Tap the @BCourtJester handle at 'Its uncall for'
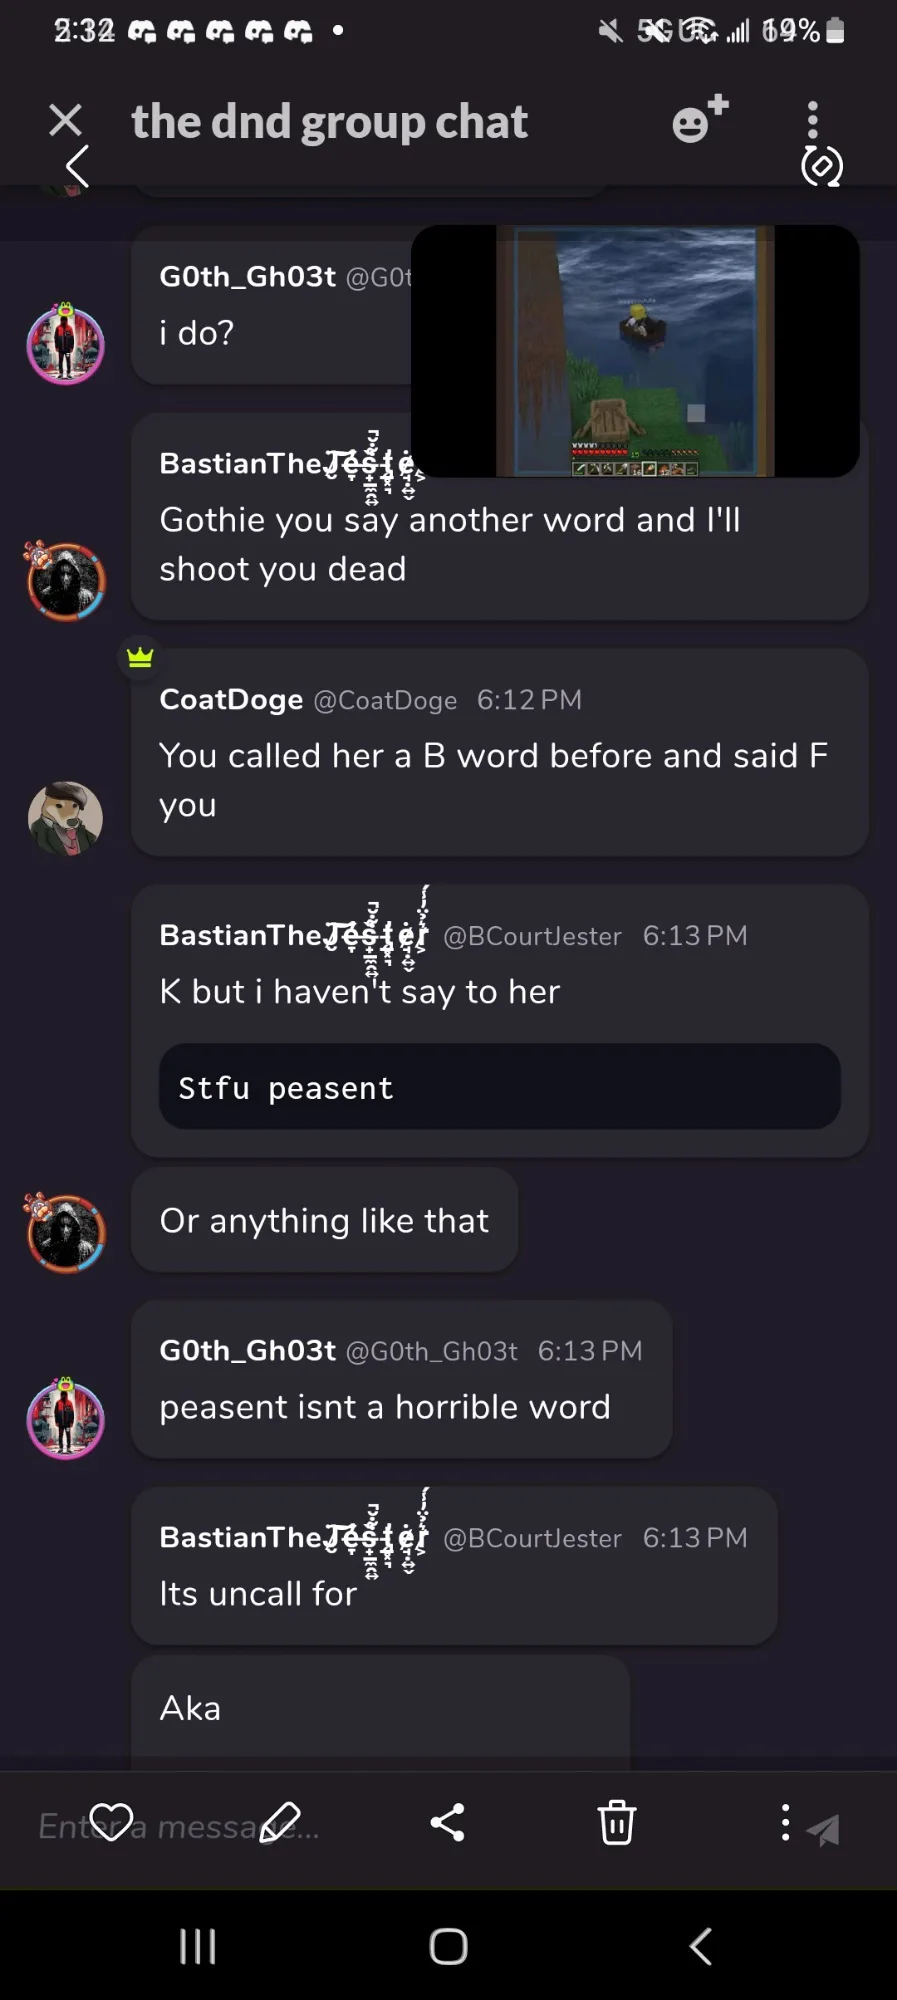The height and width of the screenshot is (2000, 897). point(532,1538)
